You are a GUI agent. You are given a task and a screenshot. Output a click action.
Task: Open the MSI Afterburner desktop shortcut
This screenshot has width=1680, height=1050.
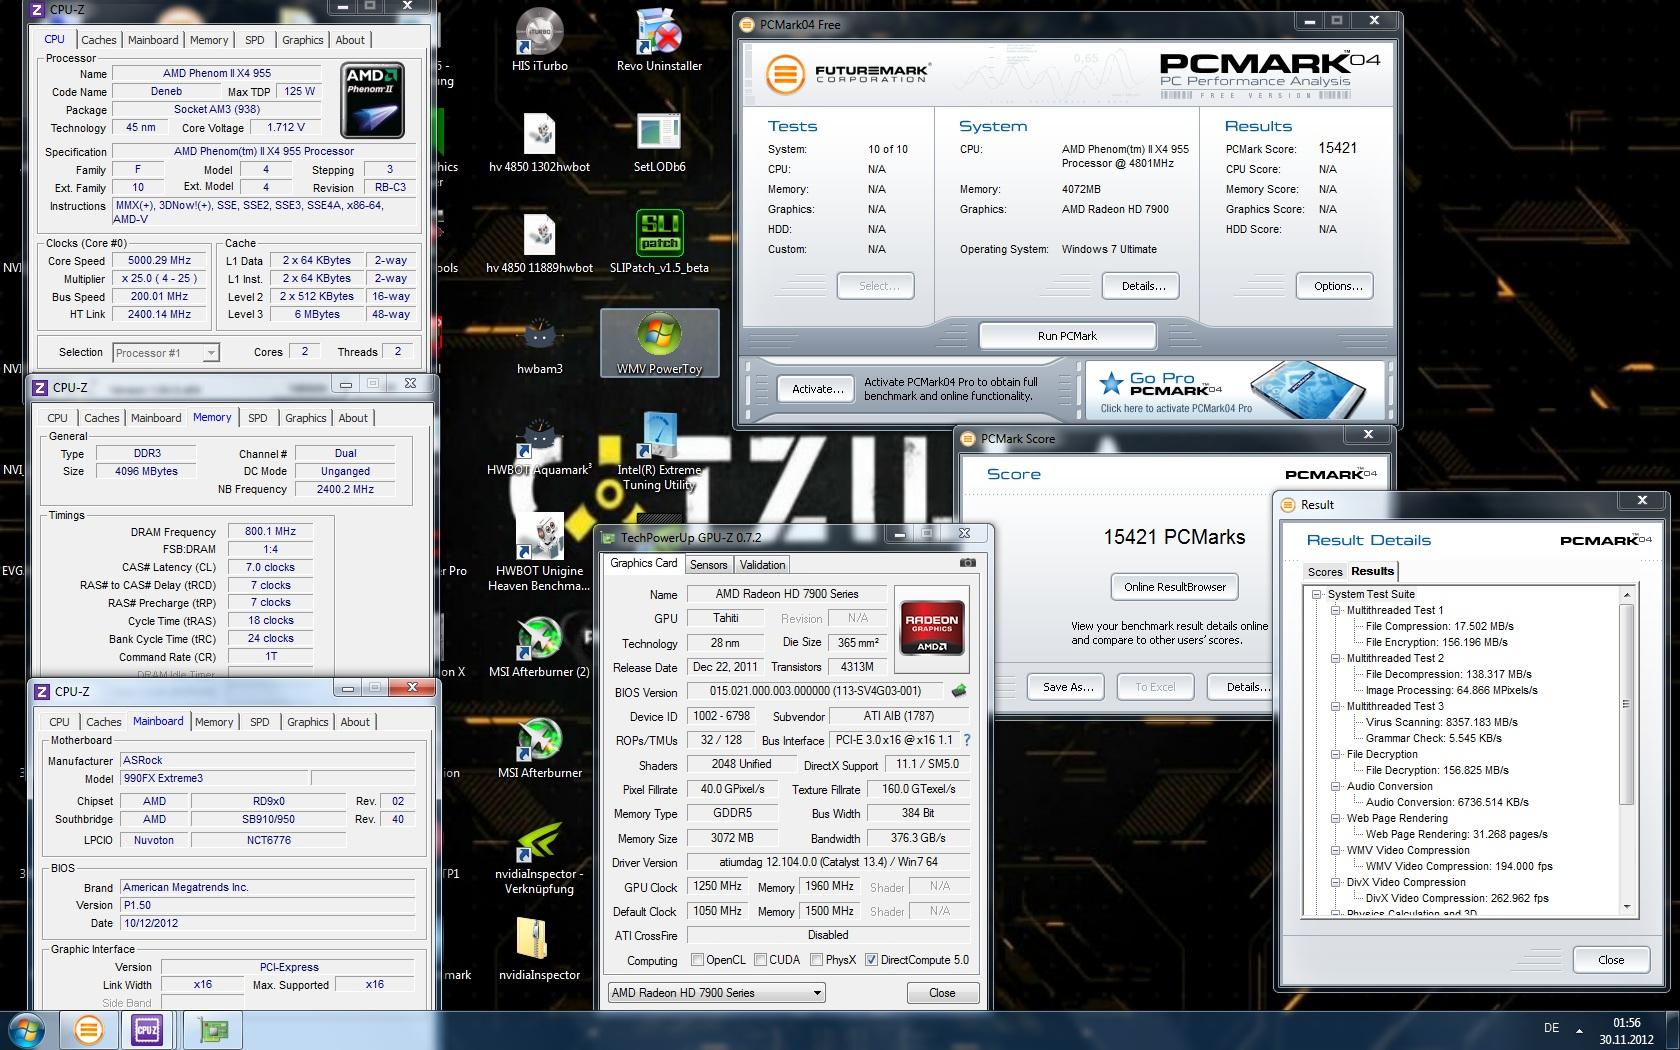(539, 748)
